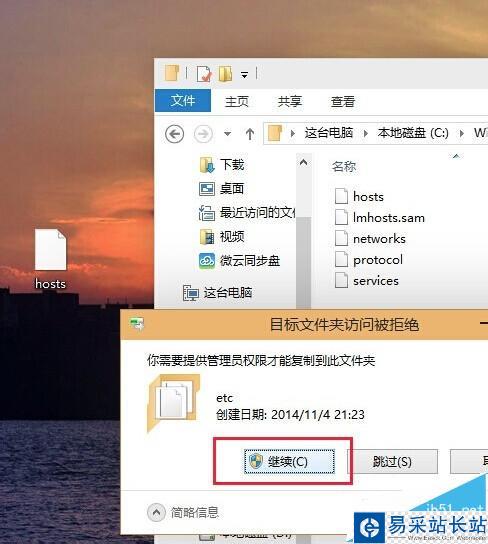
Task: Click the copy dialog title bar icon
Action: point(137,324)
